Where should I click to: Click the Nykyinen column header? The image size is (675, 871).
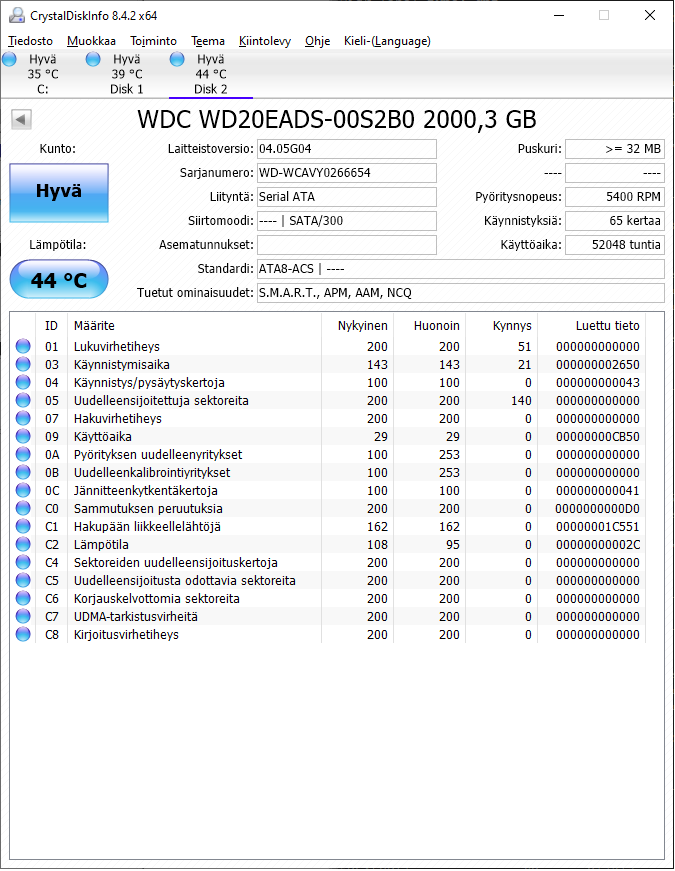coord(357,326)
